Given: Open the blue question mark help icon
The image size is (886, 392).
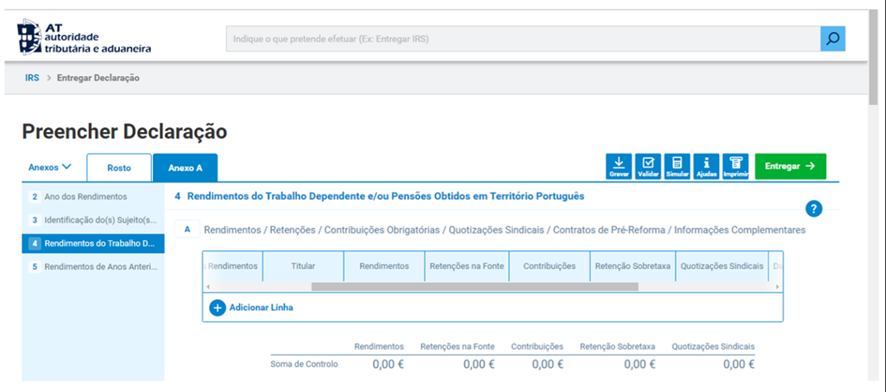Looking at the screenshot, I should pyautogui.click(x=814, y=208).
